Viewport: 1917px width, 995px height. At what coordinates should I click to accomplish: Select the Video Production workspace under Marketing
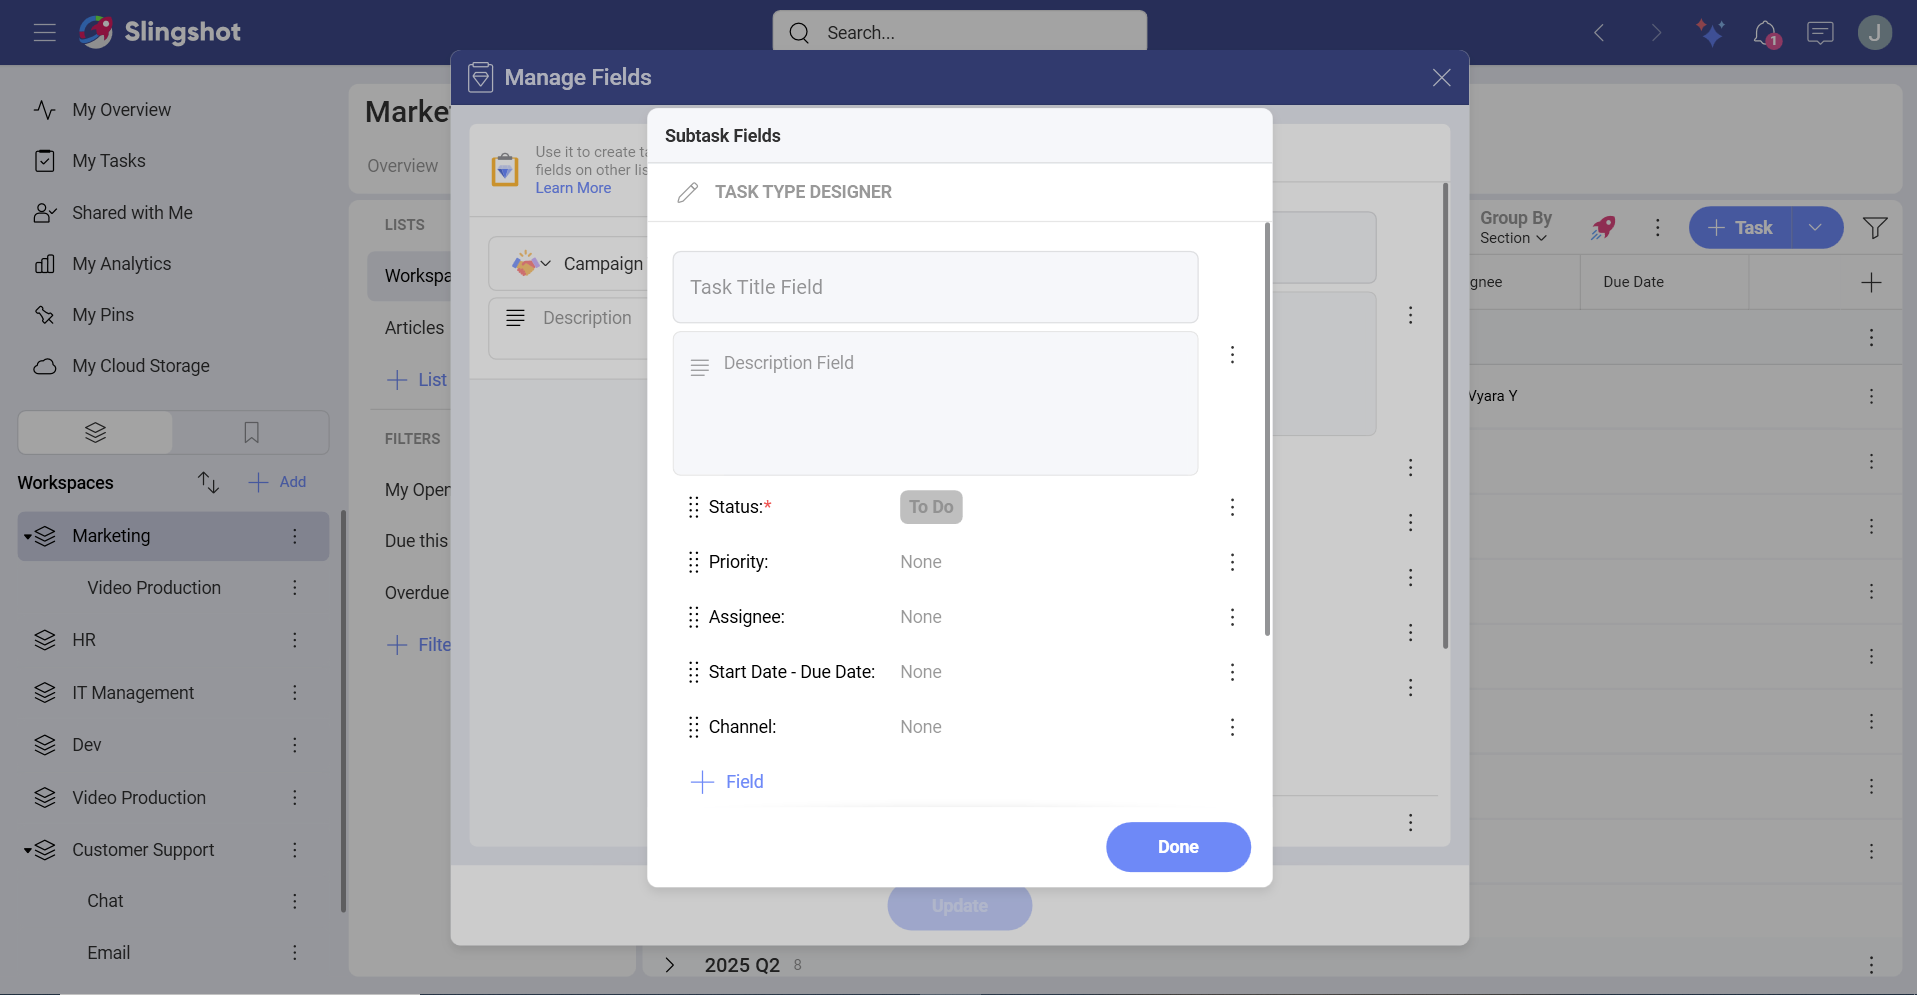[x=154, y=588]
